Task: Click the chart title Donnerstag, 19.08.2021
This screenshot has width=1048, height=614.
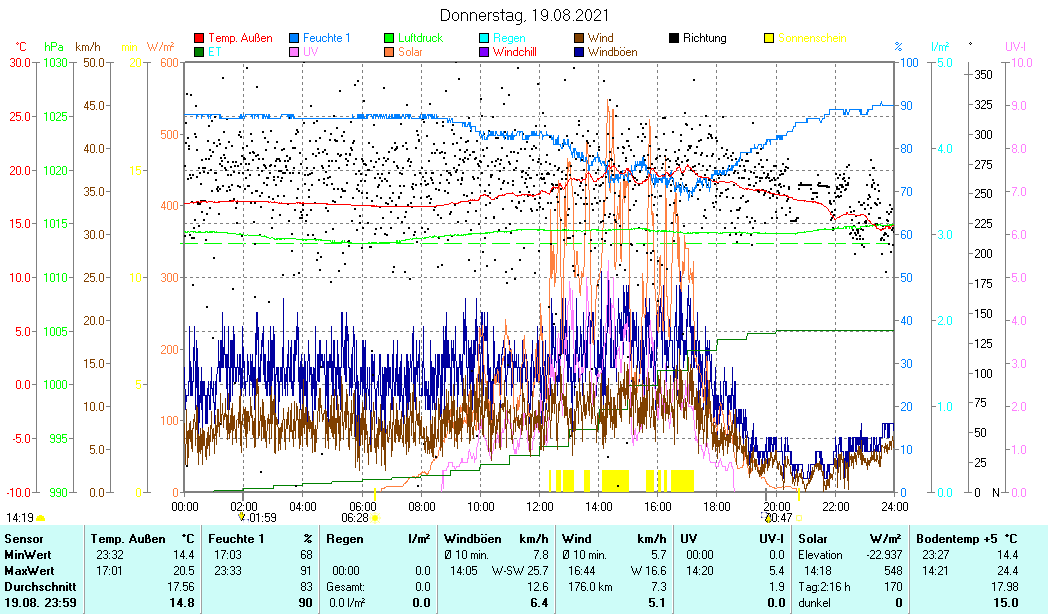Action: tap(524, 15)
